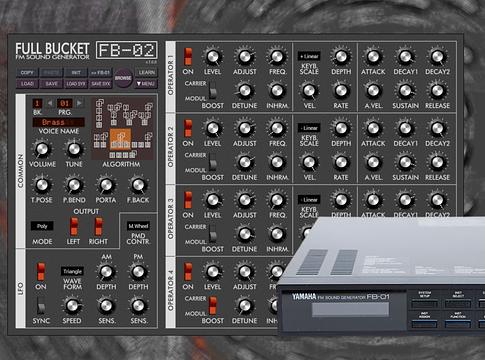Toggle Operator 2 ON switch

pyautogui.click(x=188, y=128)
